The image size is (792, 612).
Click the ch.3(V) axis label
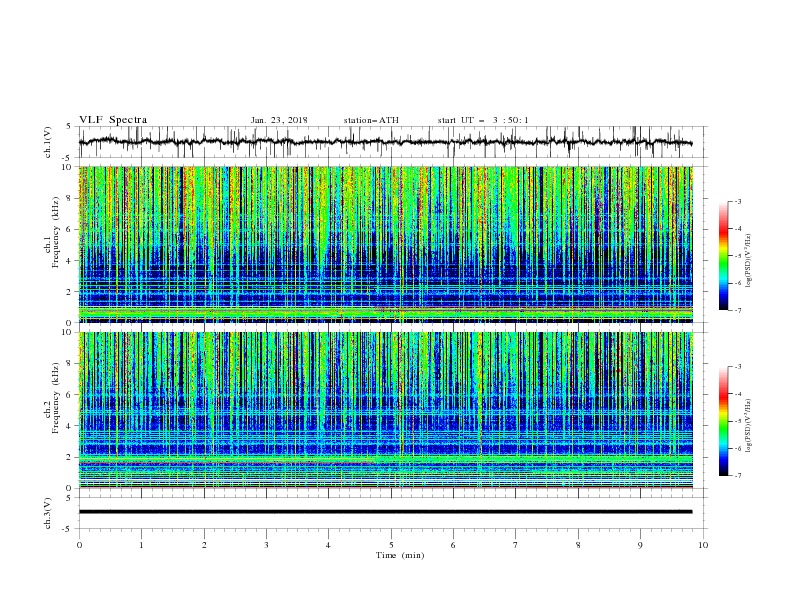[48, 513]
